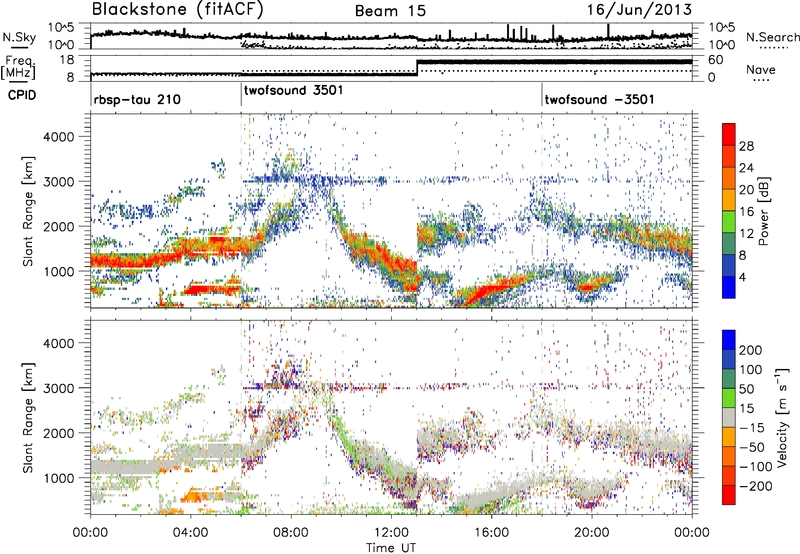Click the "-200" value on Velocity colorbar
Screen dimensions: 800x554
(x=754, y=486)
